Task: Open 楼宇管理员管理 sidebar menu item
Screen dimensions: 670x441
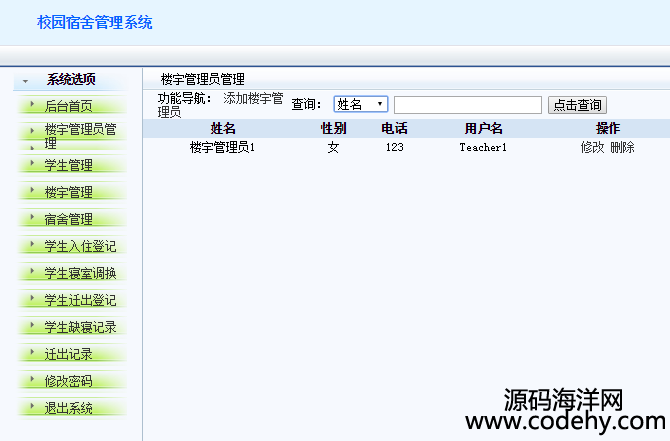Action: tap(80, 136)
